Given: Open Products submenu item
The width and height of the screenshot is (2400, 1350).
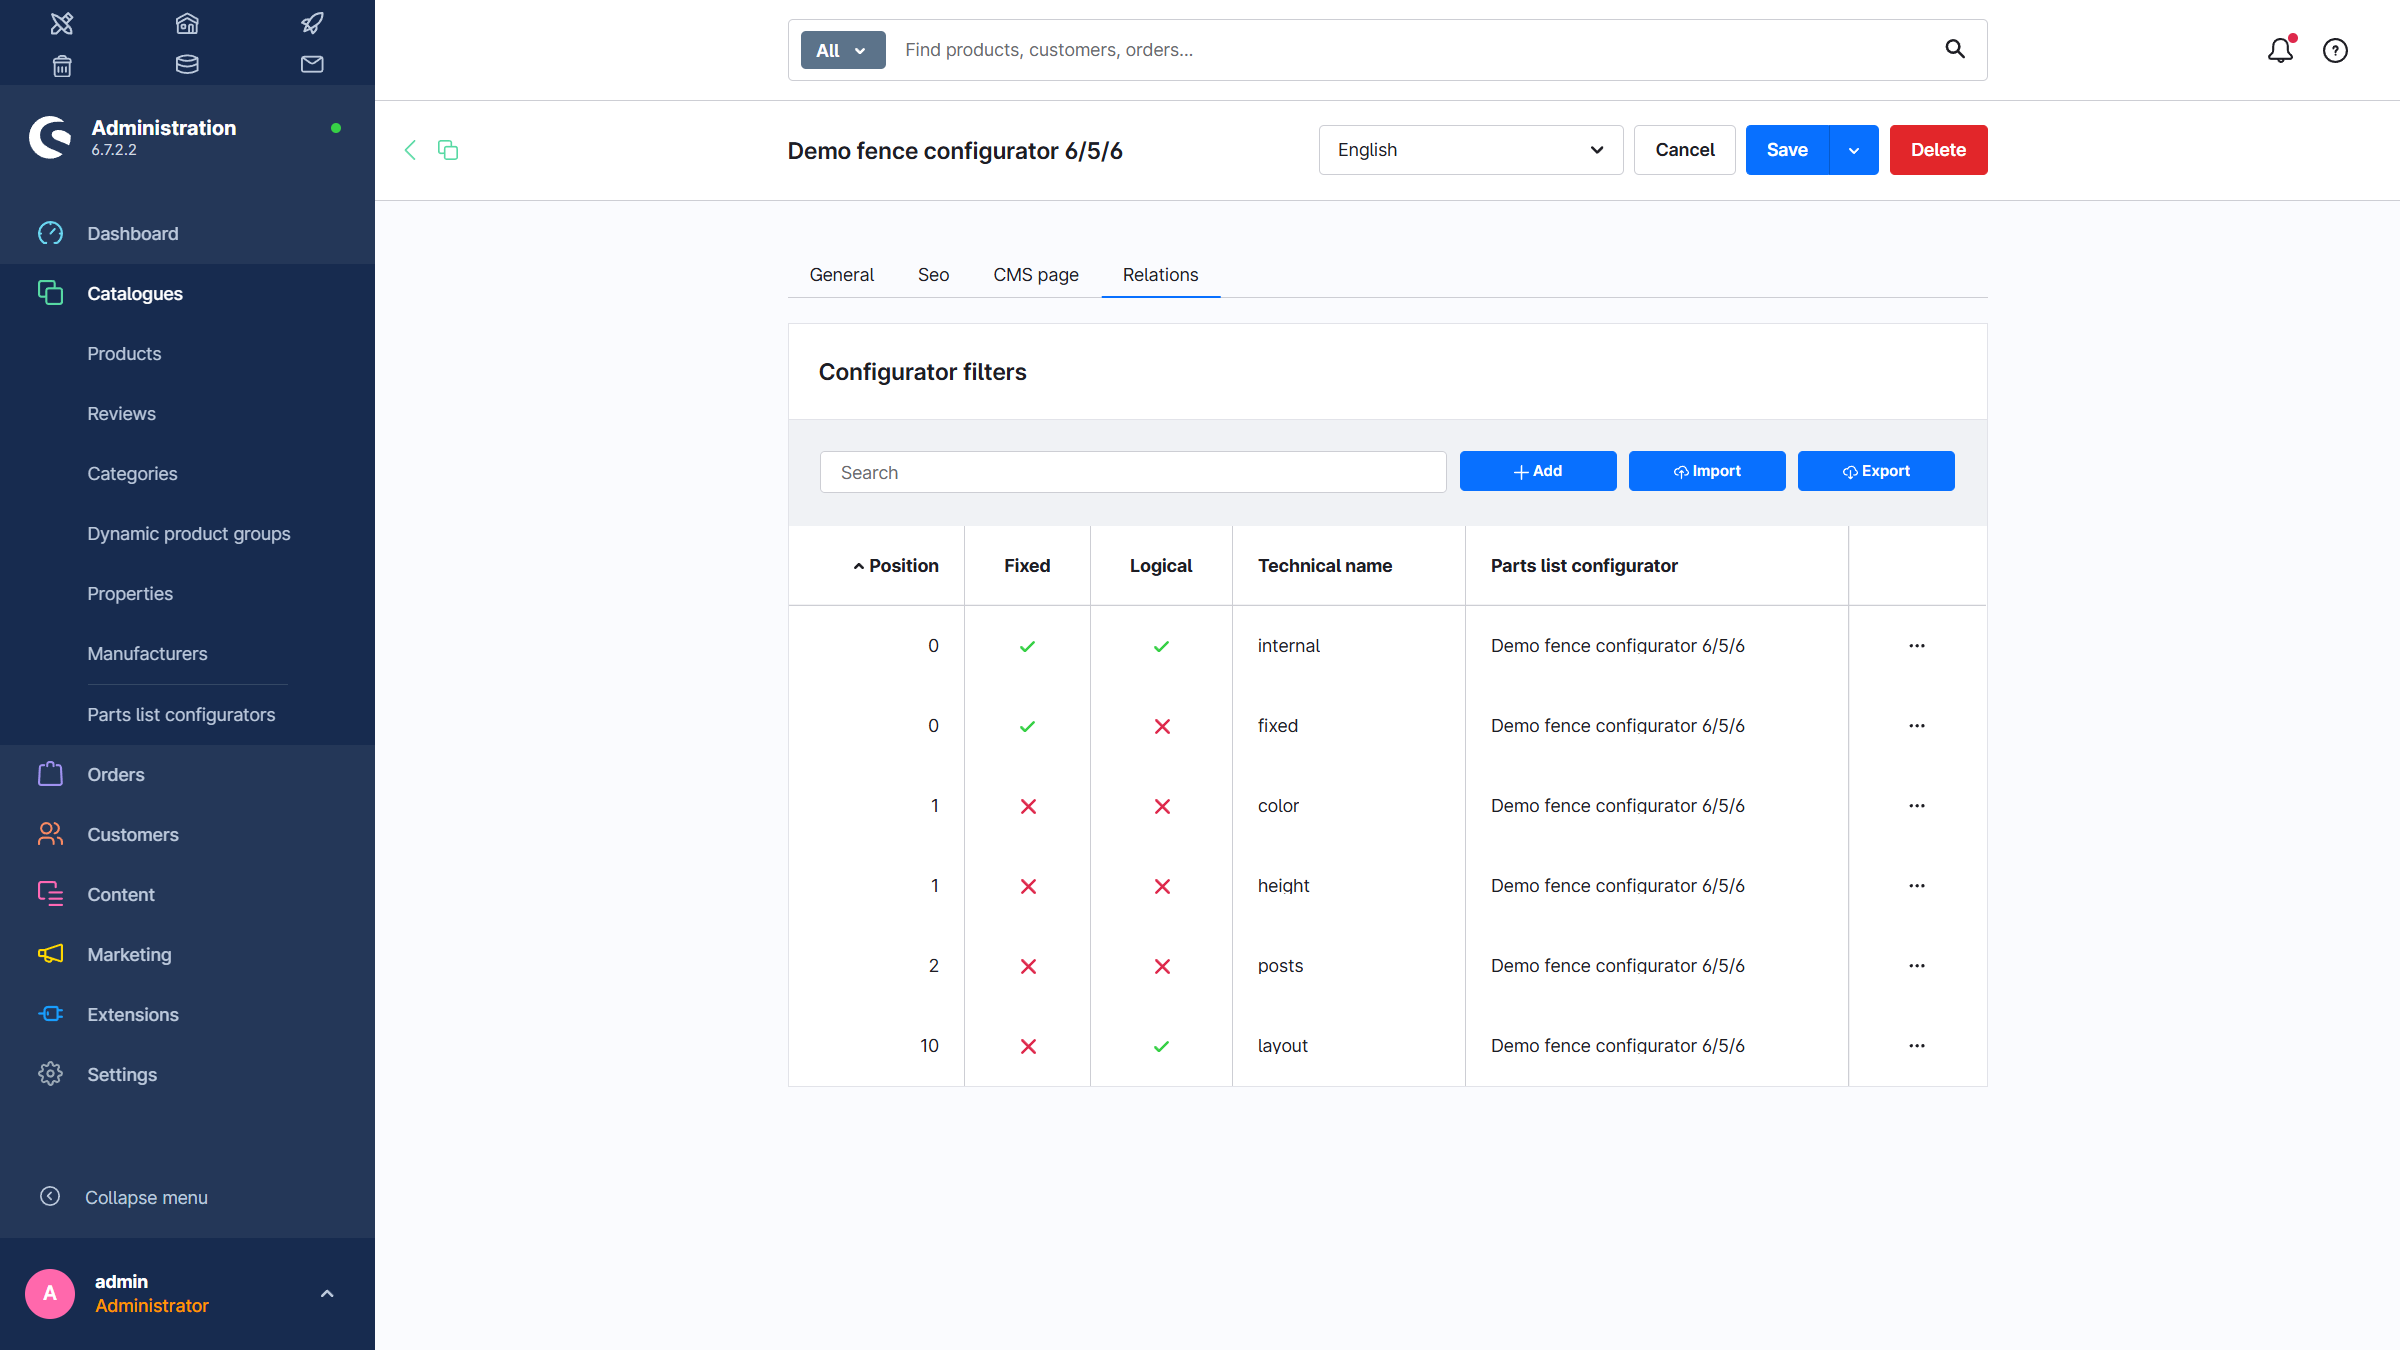Looking at the screenshot, I should pos(124,353).
